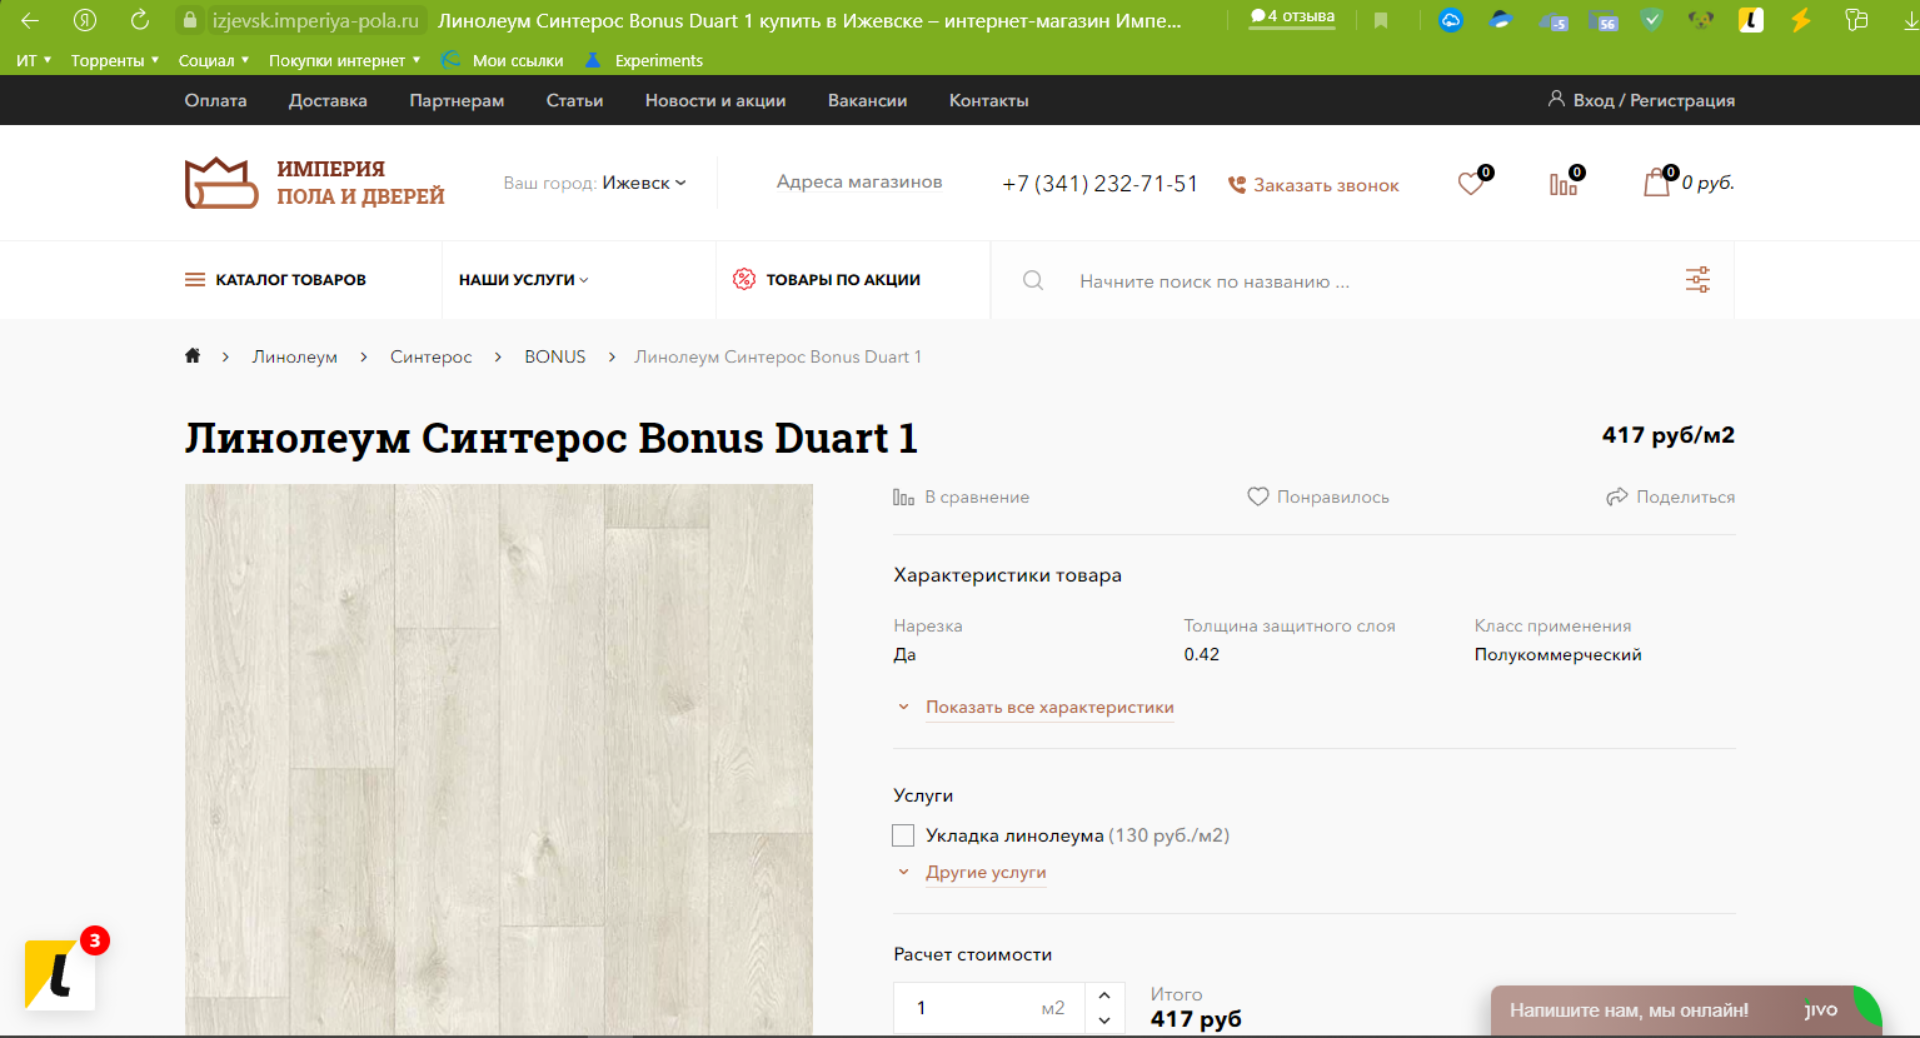Expand the Наши услуги dropdown
This screenshot has width=1920, height=1038.
(x=523, y=280)
